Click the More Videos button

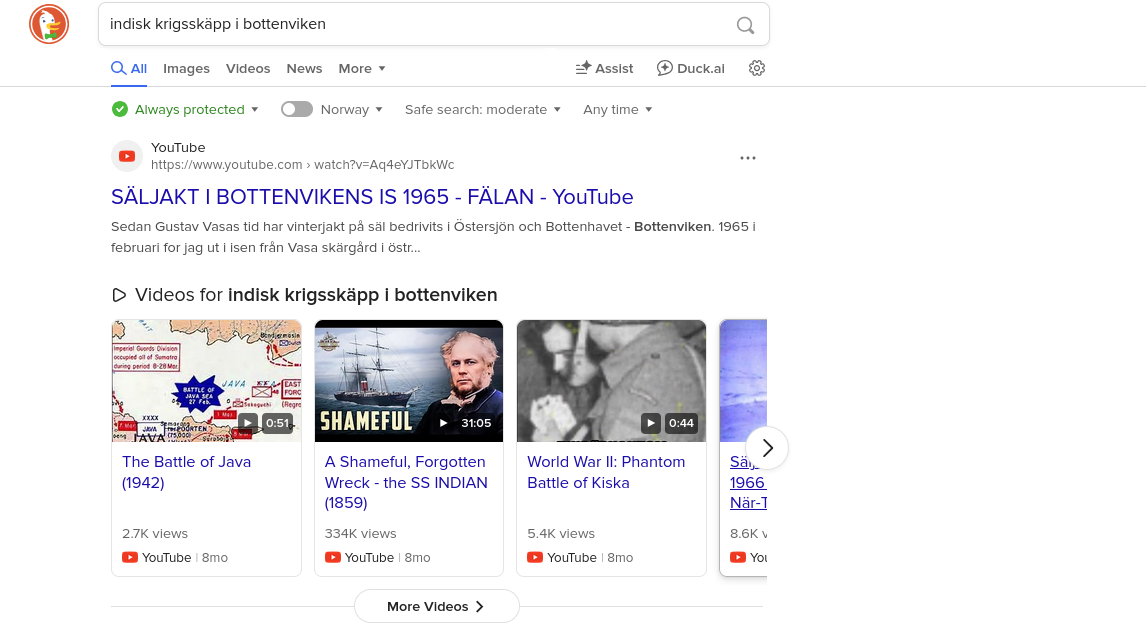pos(436,606)
